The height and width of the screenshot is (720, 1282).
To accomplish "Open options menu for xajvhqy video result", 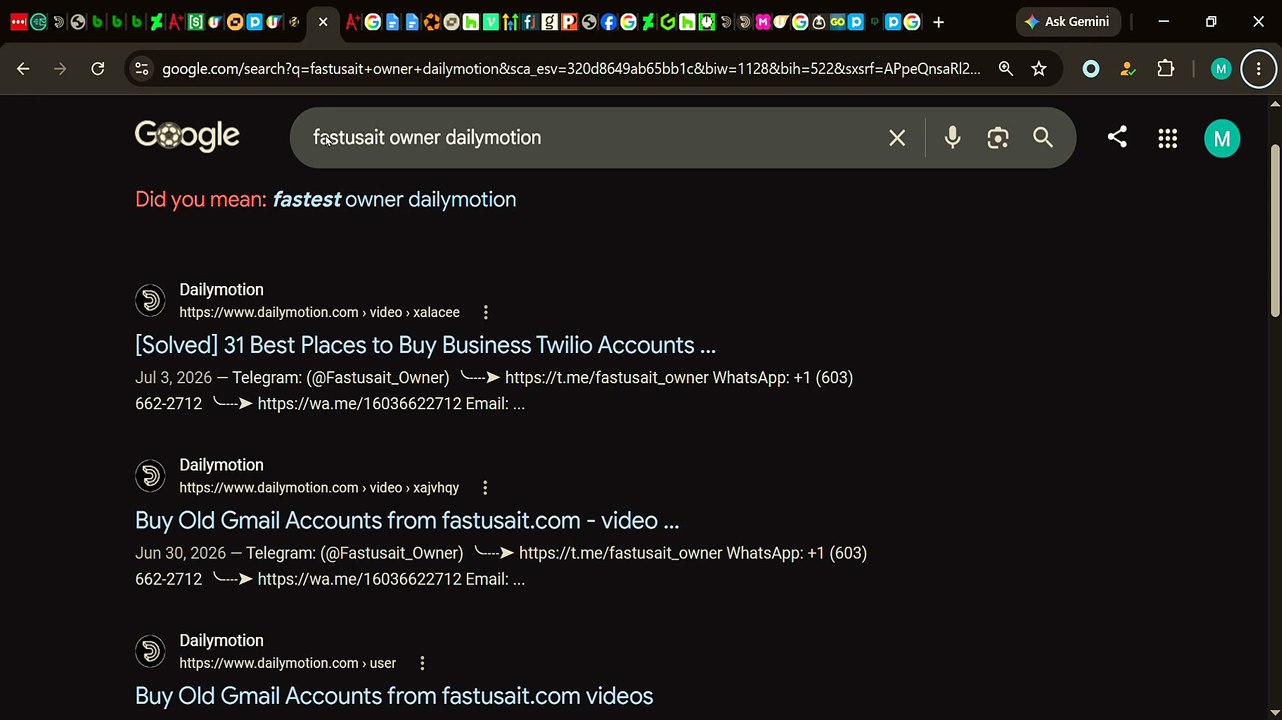I will pos(485,488).
